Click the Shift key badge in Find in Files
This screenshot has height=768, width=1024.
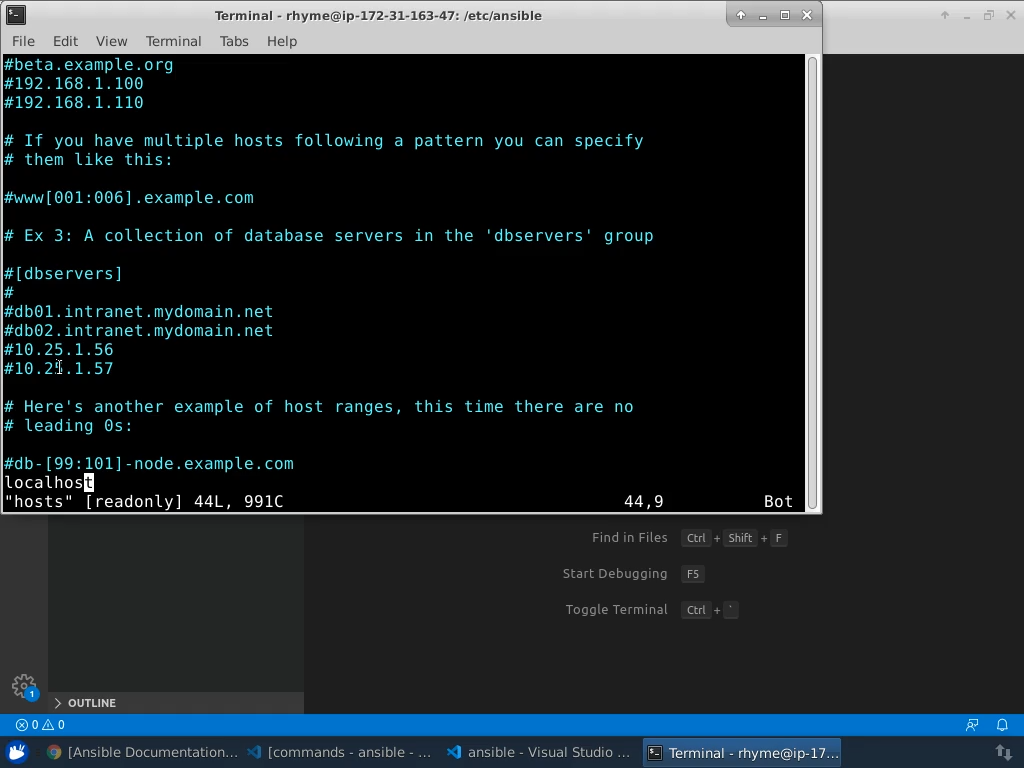coord(740,538)
